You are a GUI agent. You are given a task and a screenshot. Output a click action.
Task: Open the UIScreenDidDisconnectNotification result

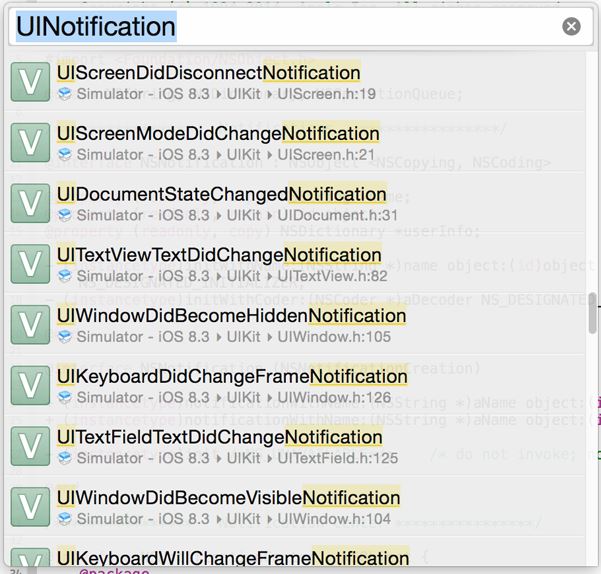click(209, 74)
